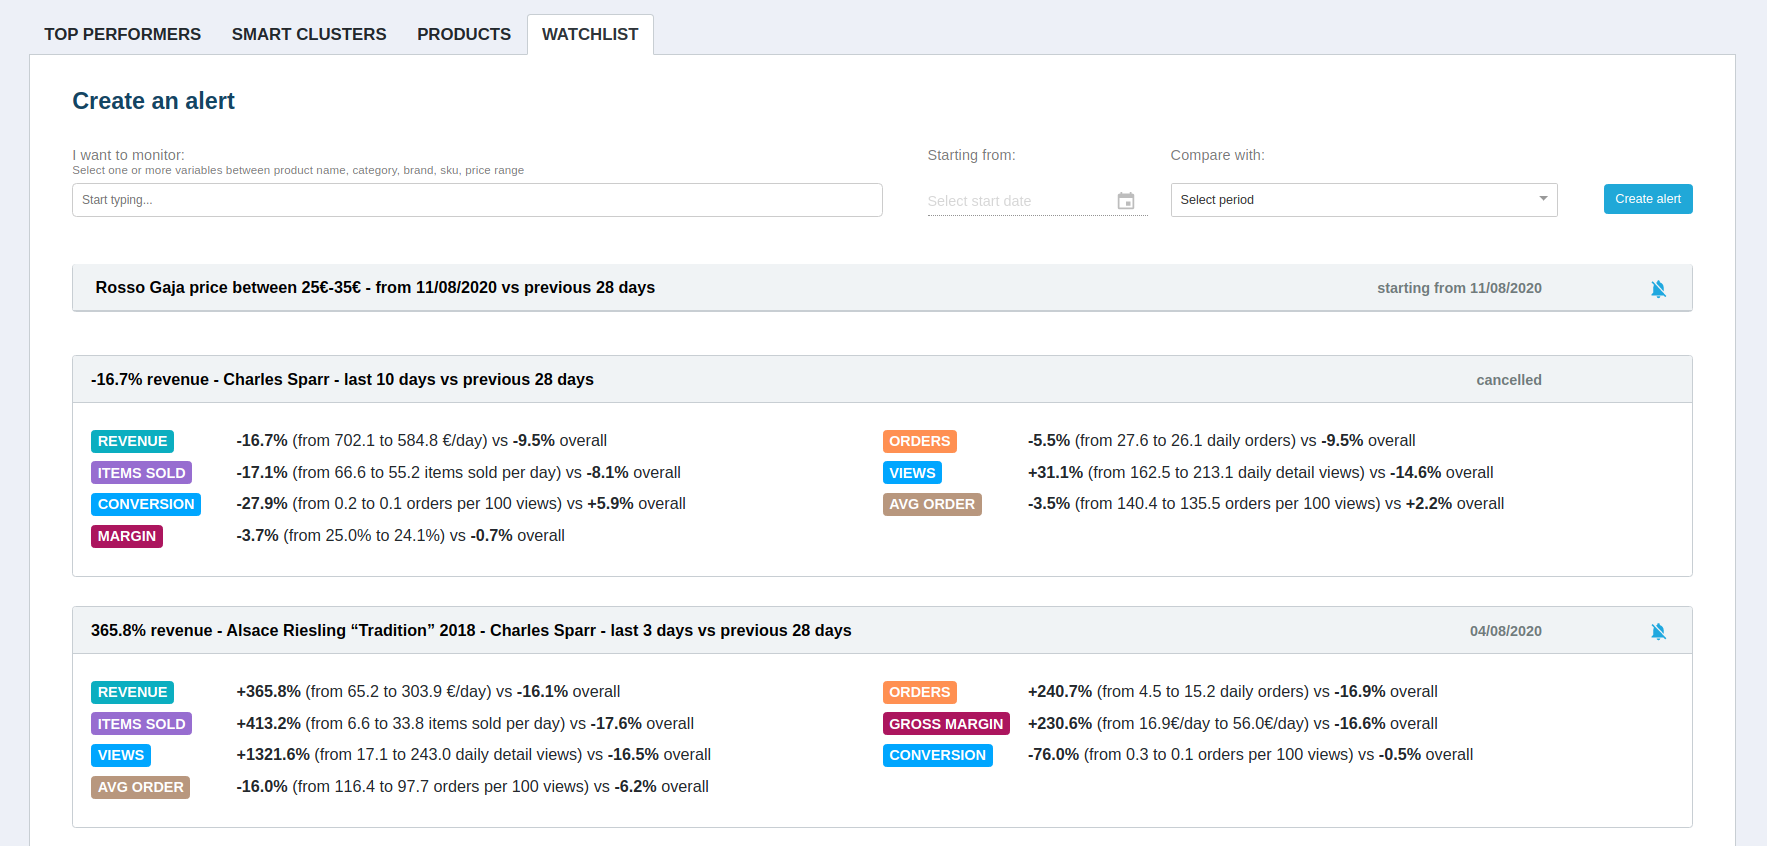1767x846 pixels.
Task: Switch to Top Performers tab
Action: coord(122,34)
